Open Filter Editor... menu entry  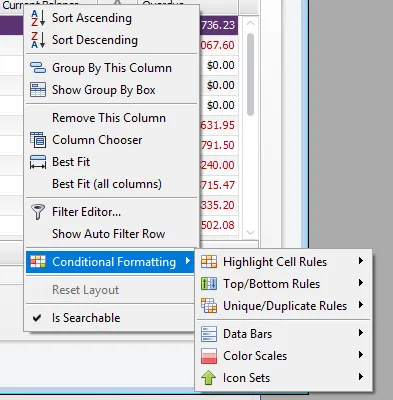pos(112,212)
